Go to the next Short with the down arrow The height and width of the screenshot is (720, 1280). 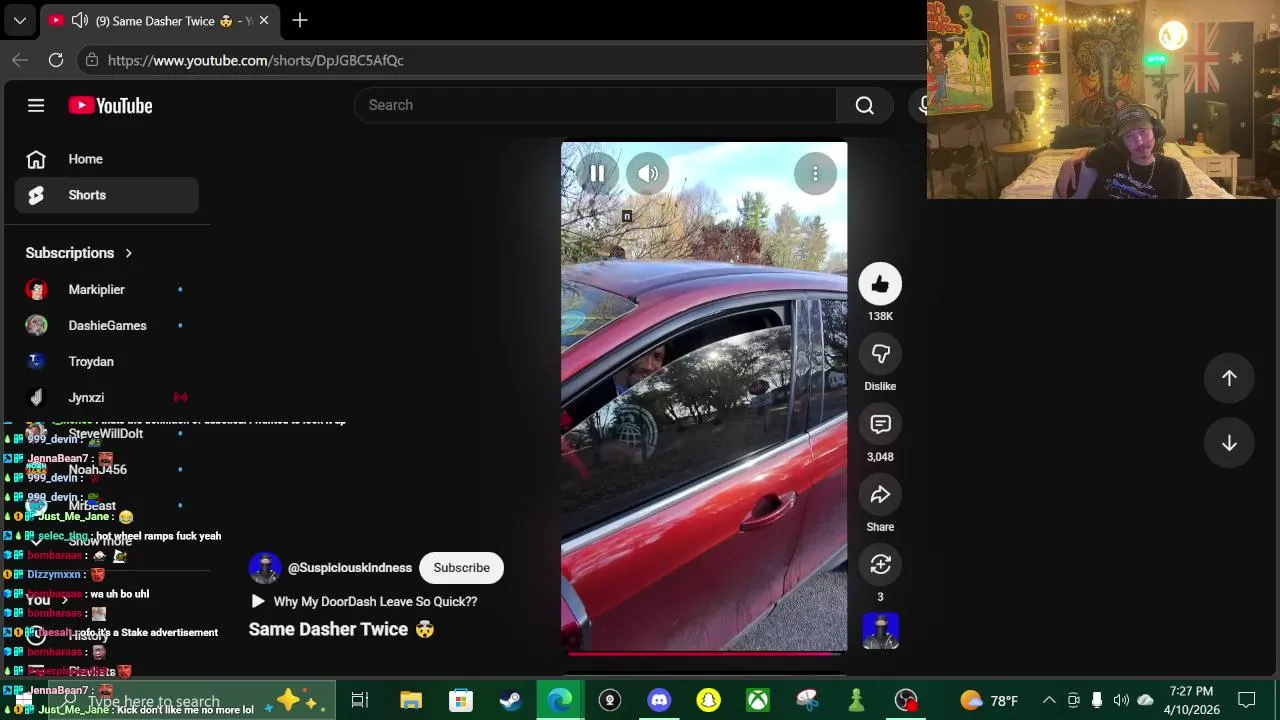pyautogui.click(x=1229, y=444)
